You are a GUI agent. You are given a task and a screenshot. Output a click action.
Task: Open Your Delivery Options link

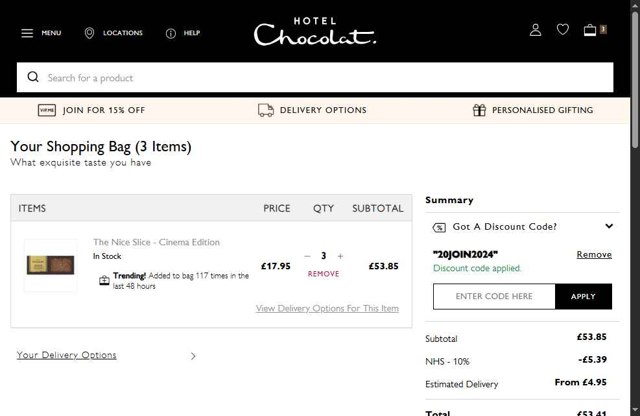(67, 355)
